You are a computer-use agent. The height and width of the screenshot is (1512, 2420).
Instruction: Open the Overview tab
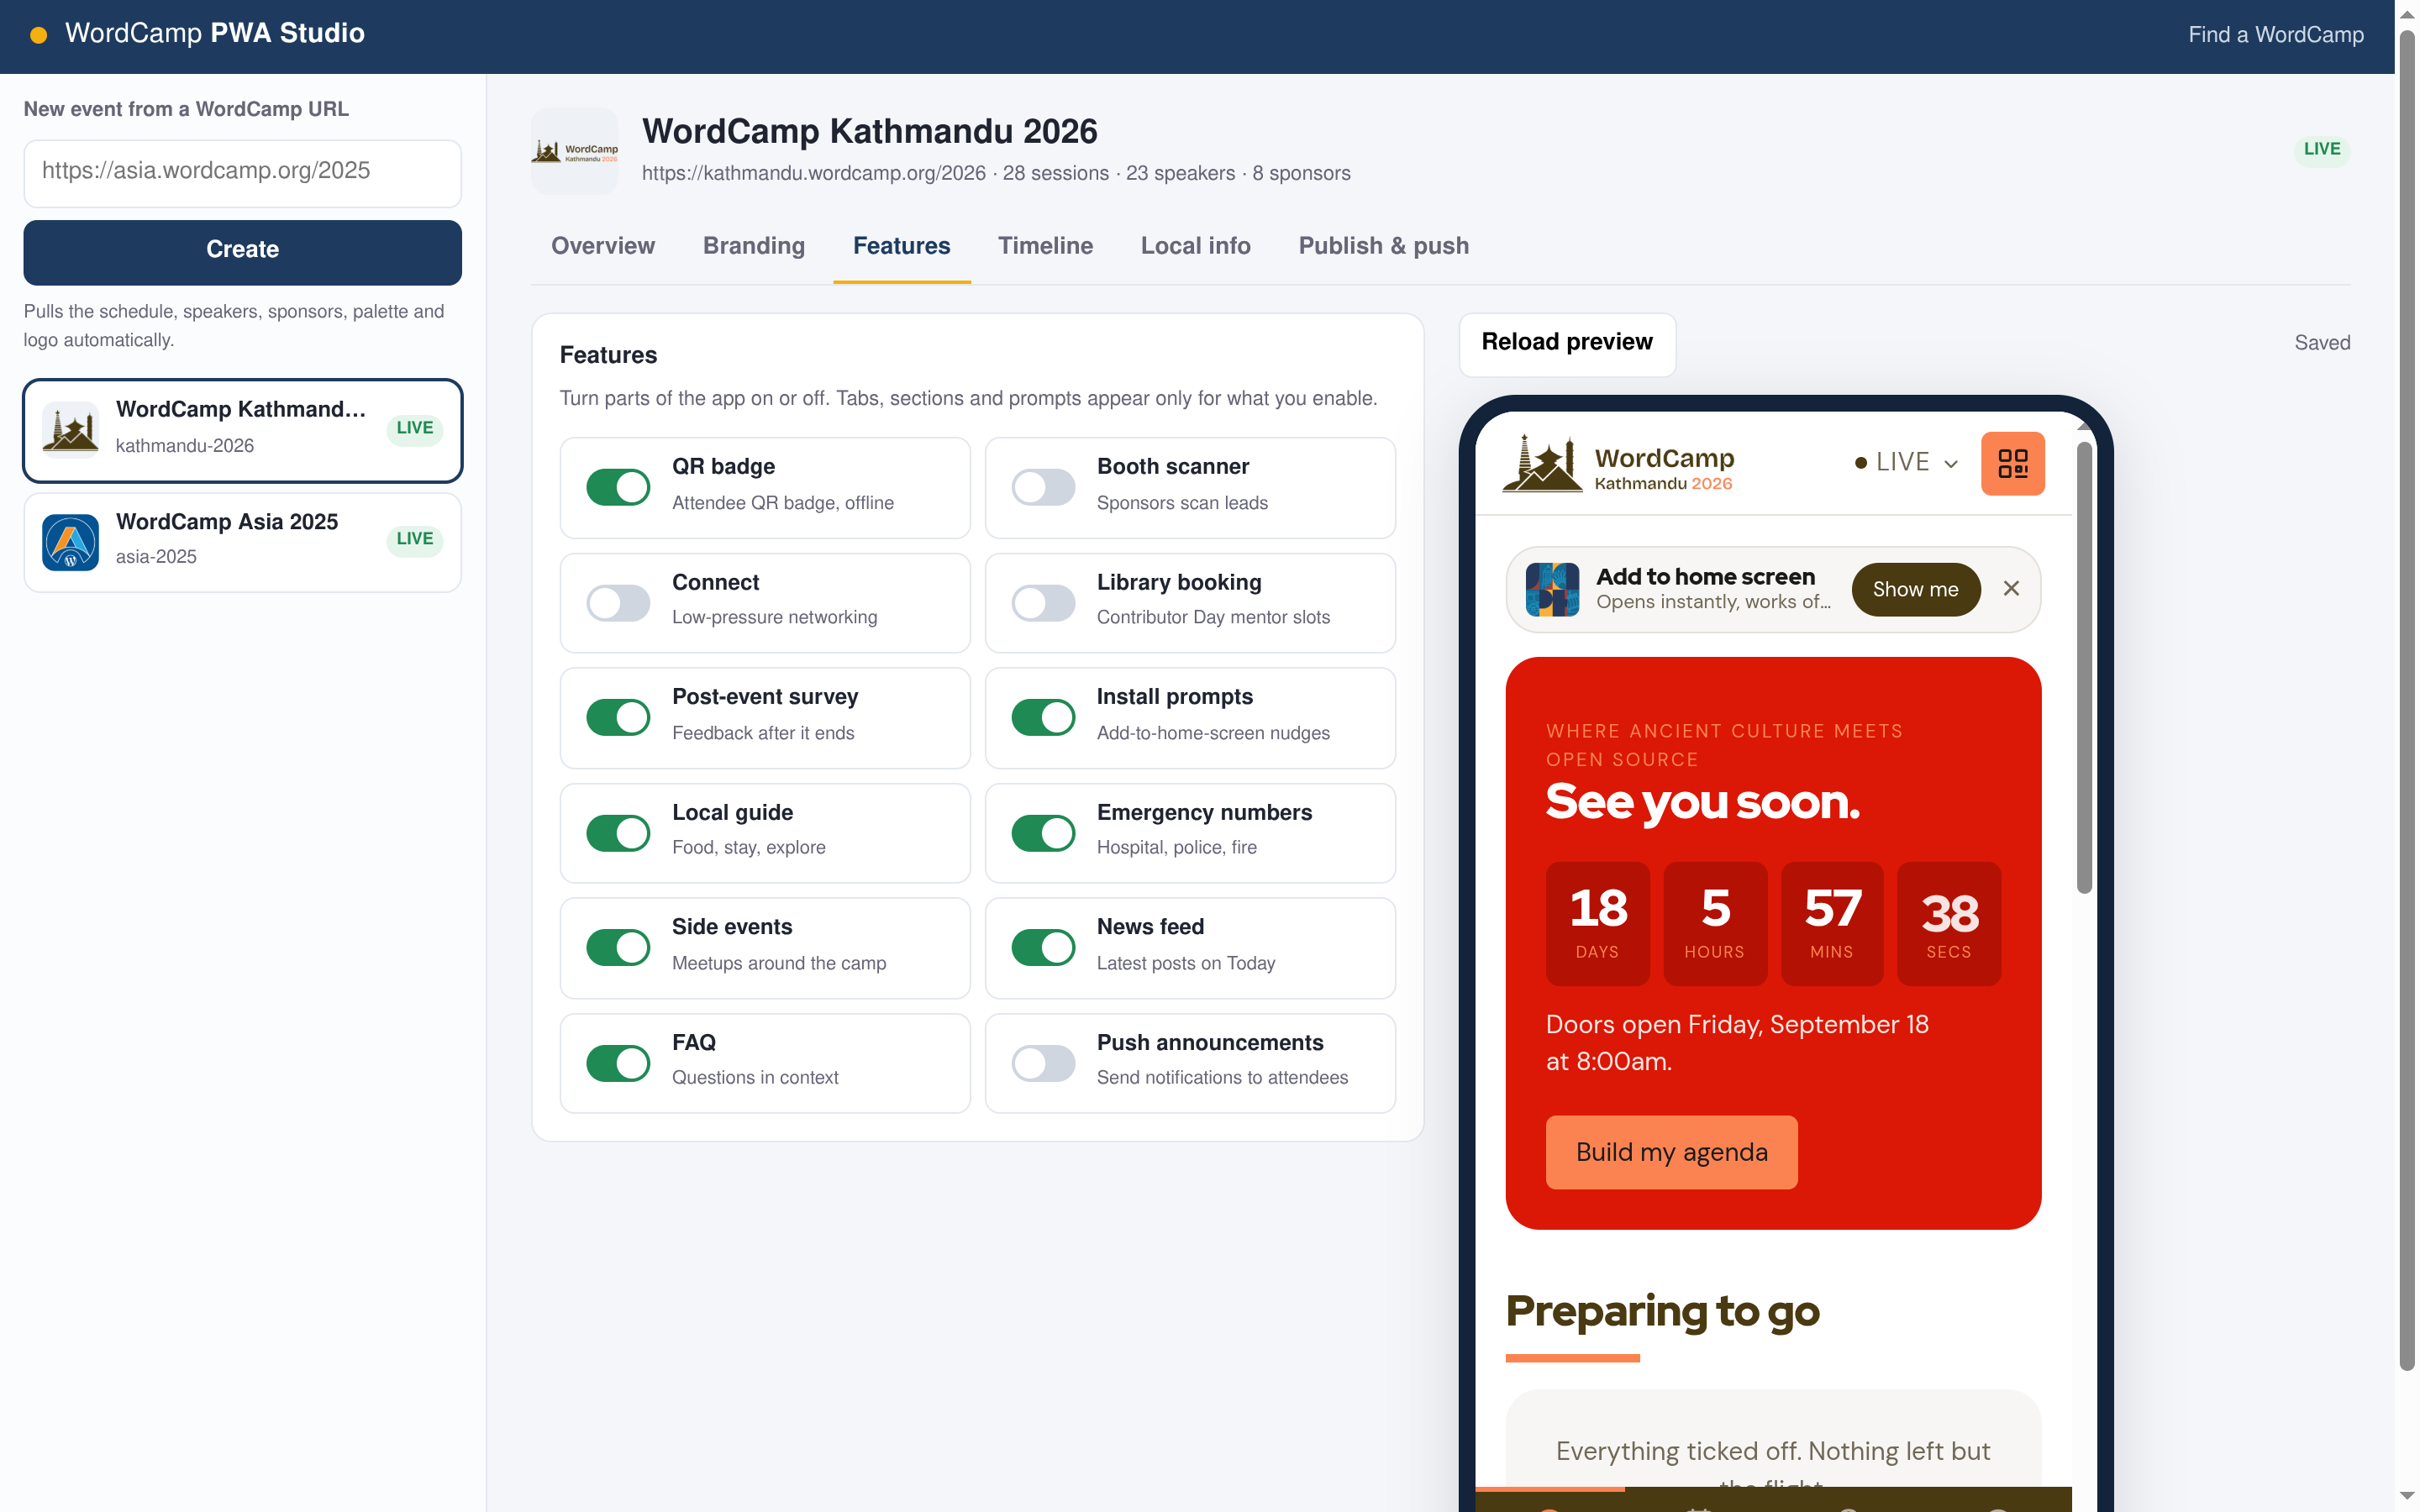tap(603, 246)
